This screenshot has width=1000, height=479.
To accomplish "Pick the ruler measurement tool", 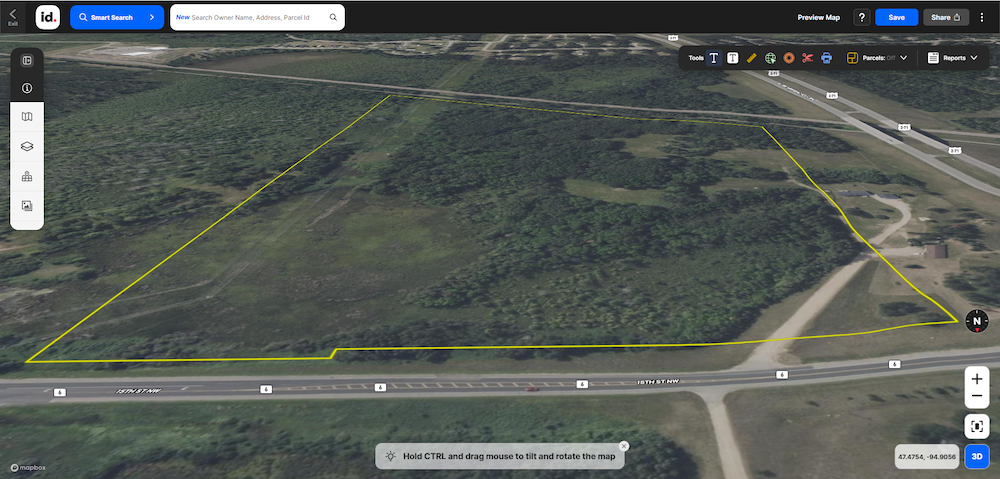I will tap(752, 58).
